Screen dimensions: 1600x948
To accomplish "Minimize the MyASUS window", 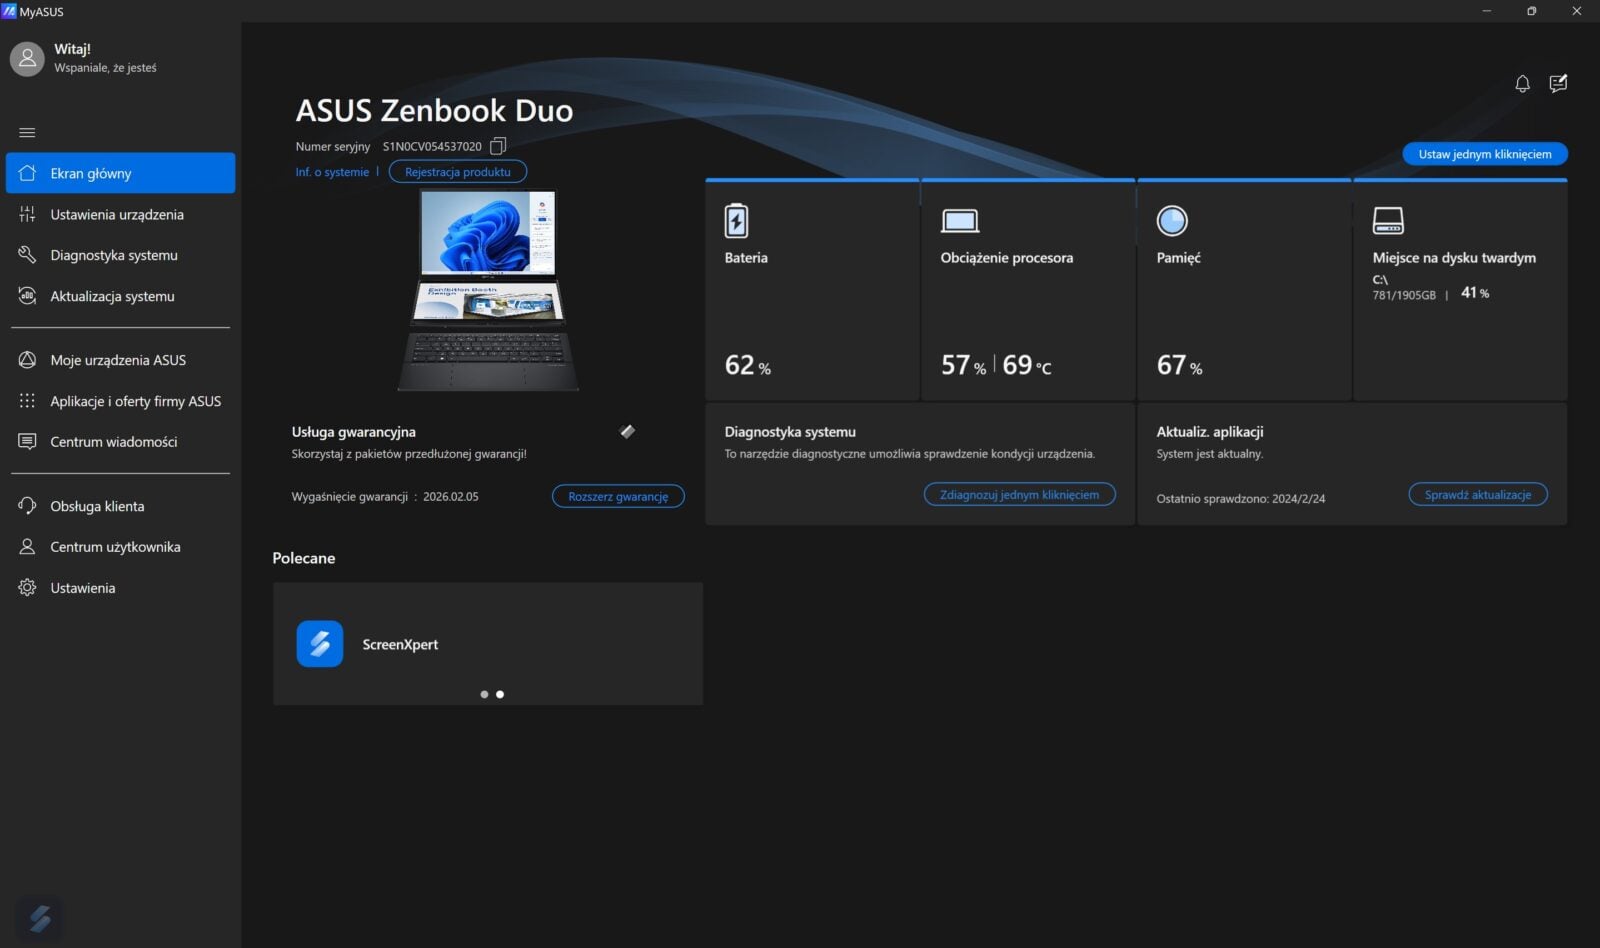I will 1487,11.
